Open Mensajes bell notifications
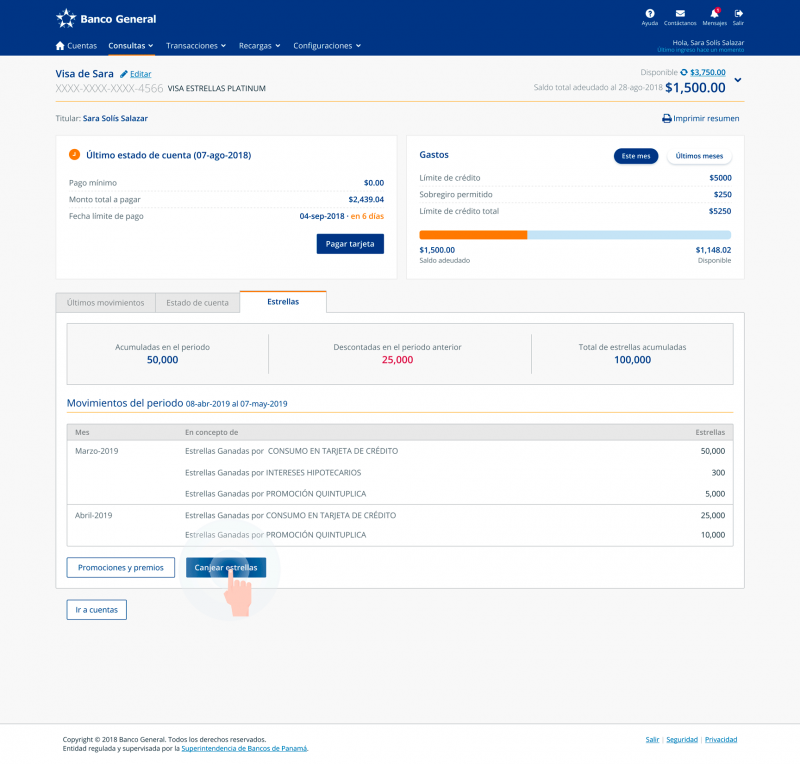The width and height of the screenshot is (800, 764). tap(714, 13)
